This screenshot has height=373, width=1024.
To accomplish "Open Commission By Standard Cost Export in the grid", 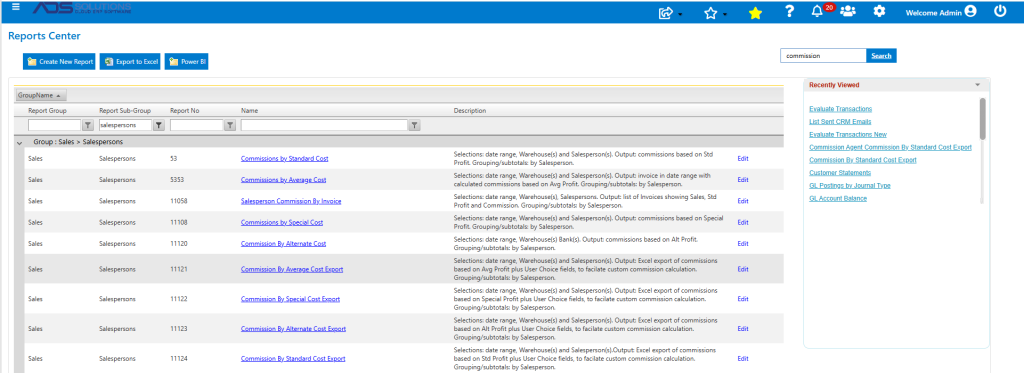I will 293,359.
